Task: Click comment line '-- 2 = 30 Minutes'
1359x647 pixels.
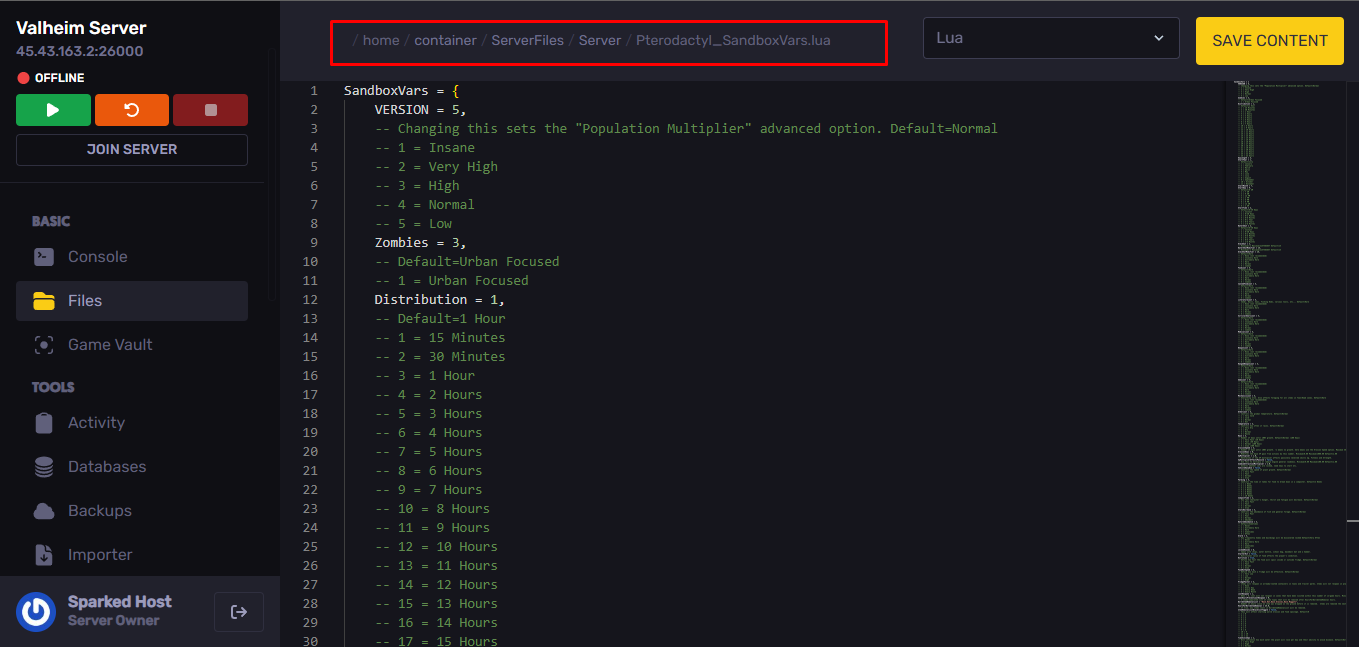Action: click(x=440, y=357)
